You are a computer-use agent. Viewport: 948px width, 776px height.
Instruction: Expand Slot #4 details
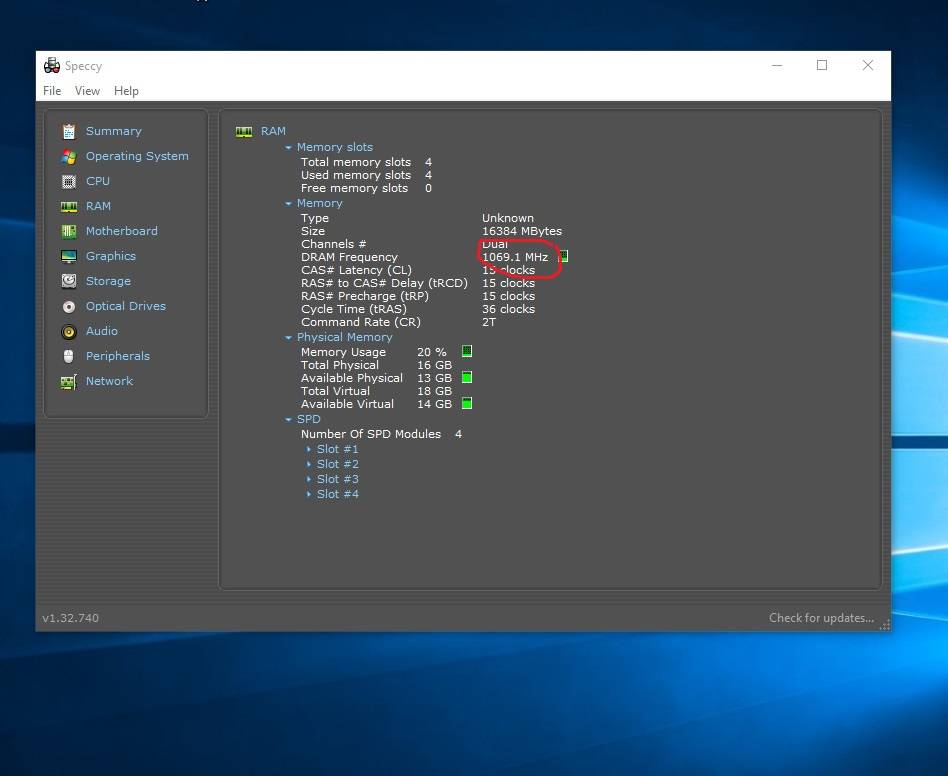tap(309, 494)
